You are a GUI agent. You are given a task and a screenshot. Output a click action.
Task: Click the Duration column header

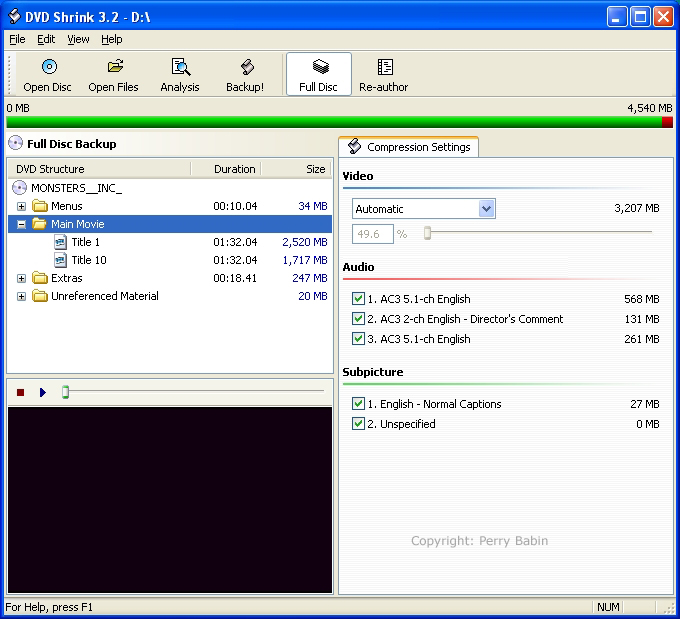tap(226, 169)
